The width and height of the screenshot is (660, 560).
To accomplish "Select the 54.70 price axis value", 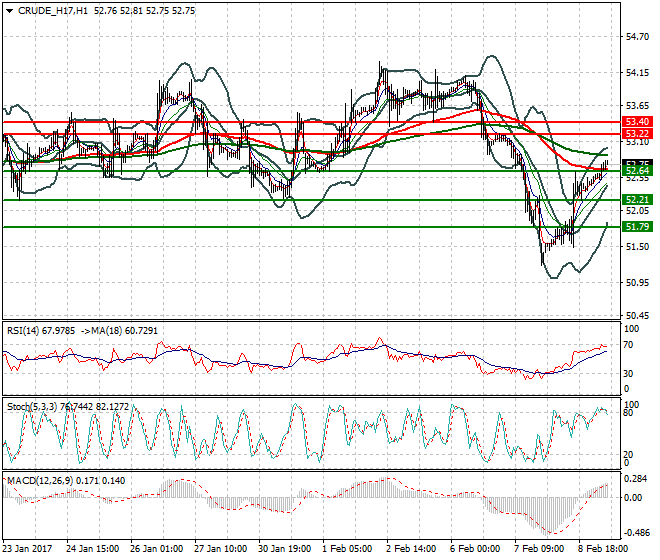I will pos(637,37).
